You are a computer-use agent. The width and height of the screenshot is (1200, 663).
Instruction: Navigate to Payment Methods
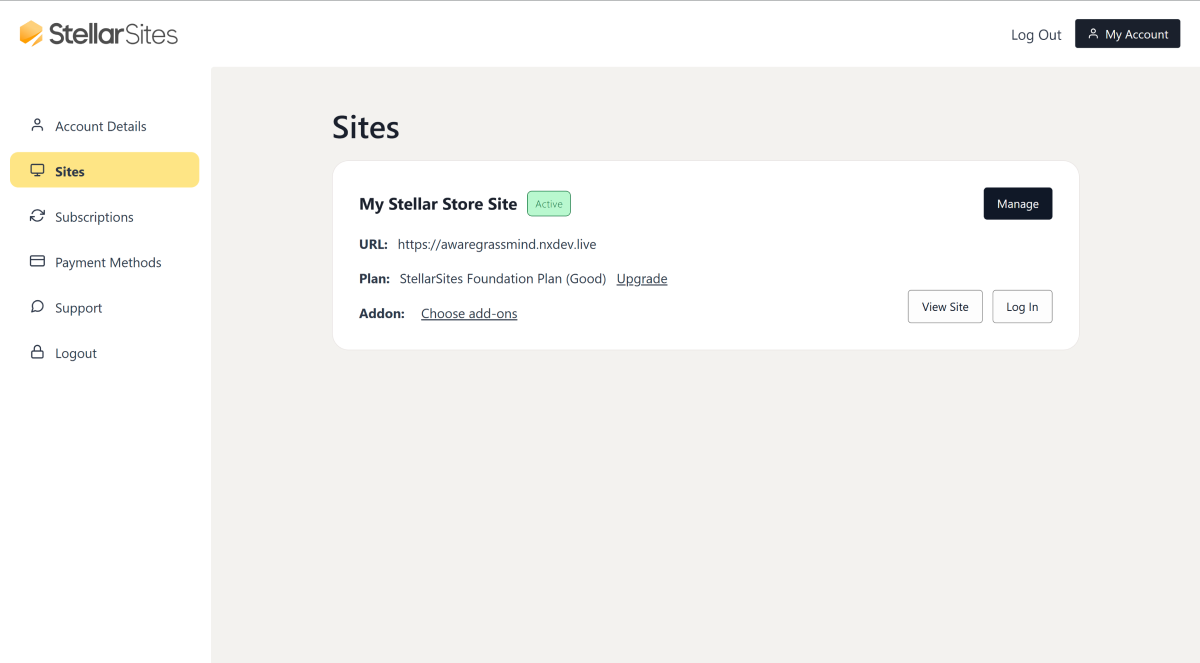pyautogui.click(x=108, y=261)
